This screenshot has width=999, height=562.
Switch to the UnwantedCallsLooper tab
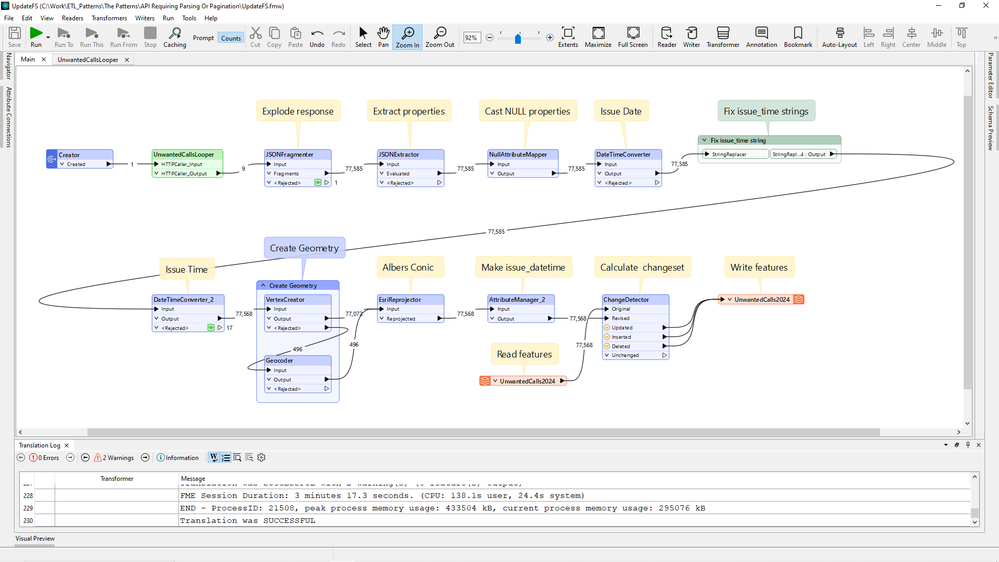click(87, 60)
